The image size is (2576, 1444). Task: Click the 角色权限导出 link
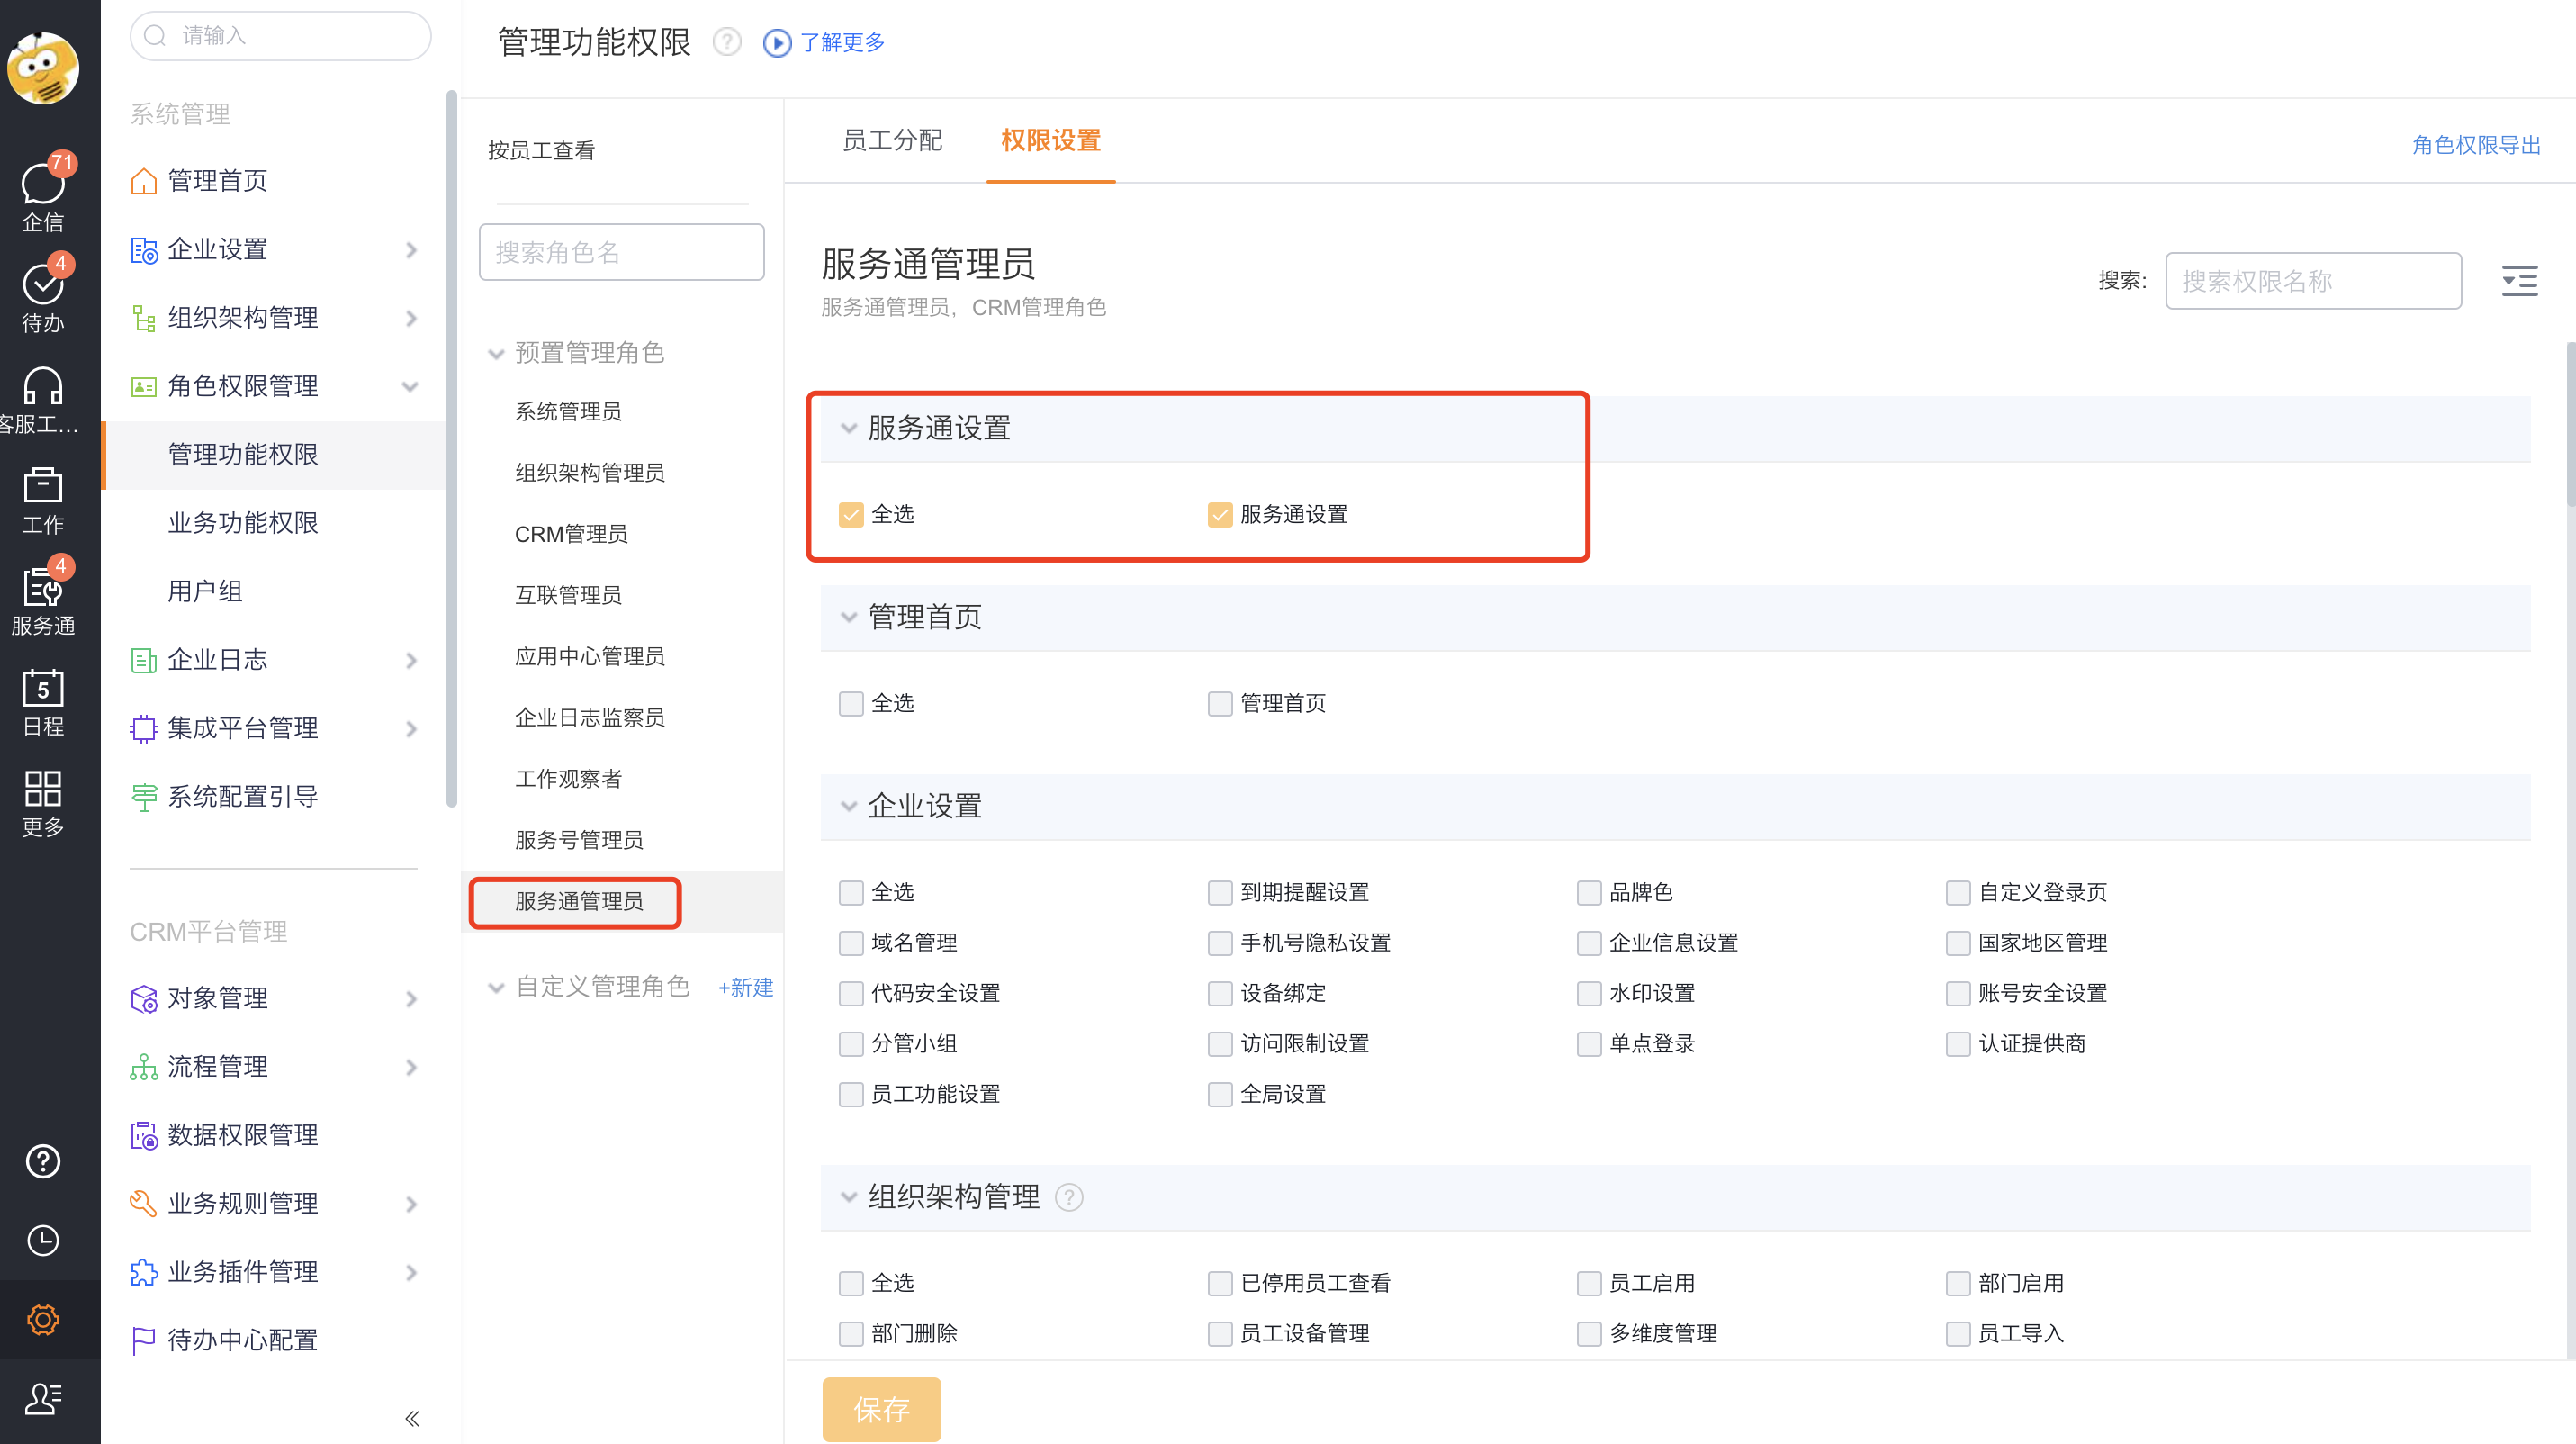(x=2475, y=143)
